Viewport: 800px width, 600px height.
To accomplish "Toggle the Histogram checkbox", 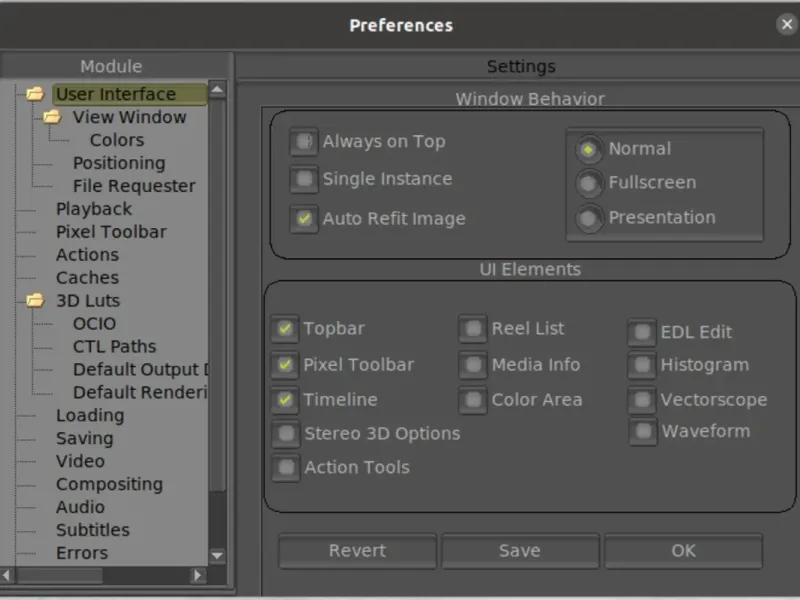I will click(x=642, y=366).
